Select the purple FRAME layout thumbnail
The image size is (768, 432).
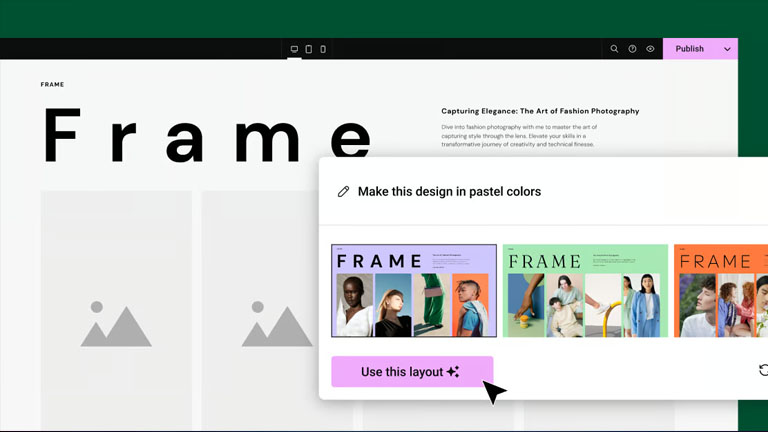[x=414, y=291]
